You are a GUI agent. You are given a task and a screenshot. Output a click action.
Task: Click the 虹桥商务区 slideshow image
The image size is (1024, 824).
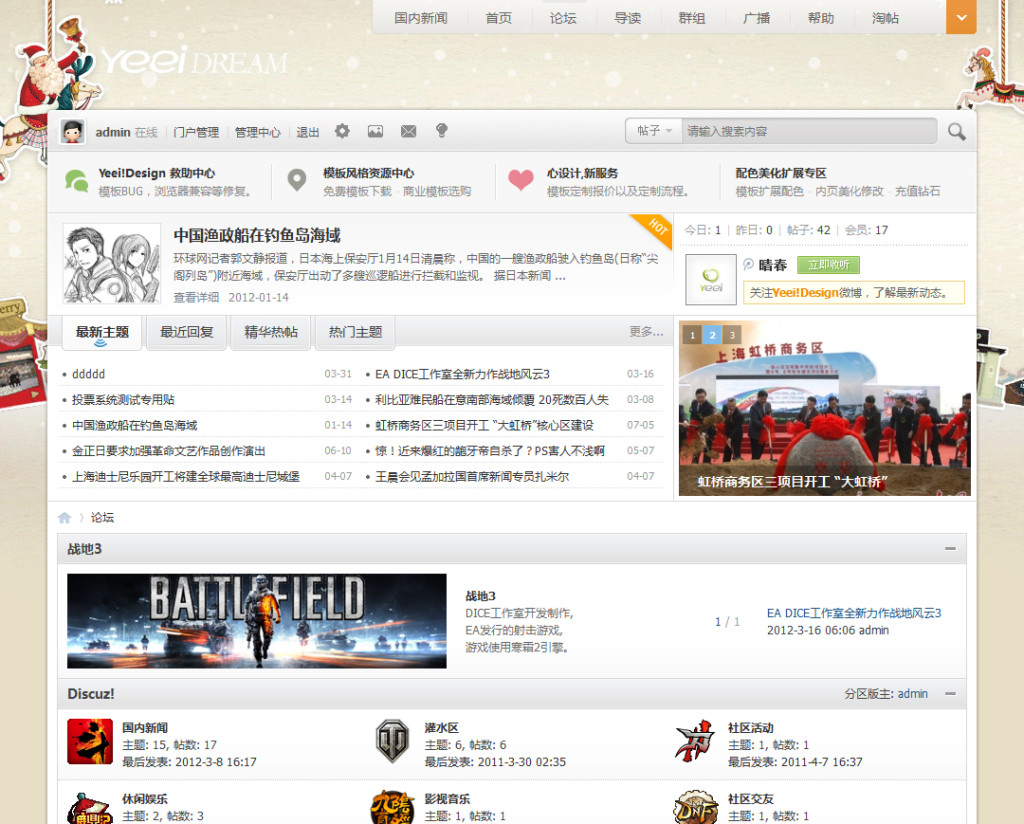(x=824, y=408)
